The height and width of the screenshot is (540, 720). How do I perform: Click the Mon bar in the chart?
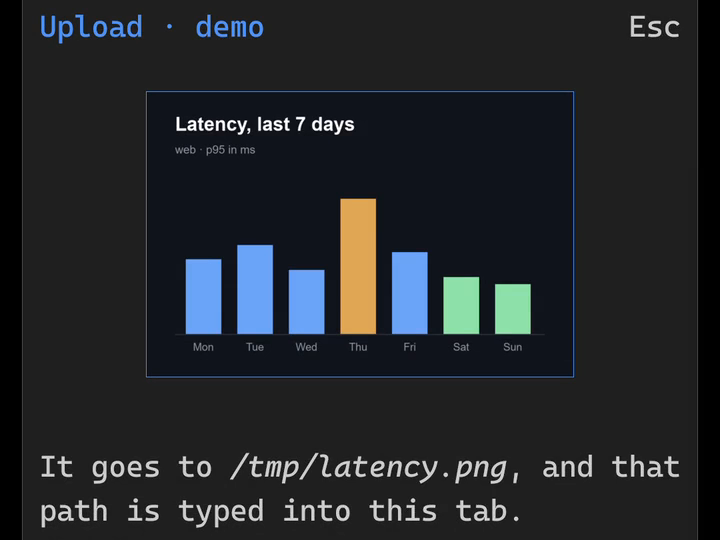[x=203, y=297]
